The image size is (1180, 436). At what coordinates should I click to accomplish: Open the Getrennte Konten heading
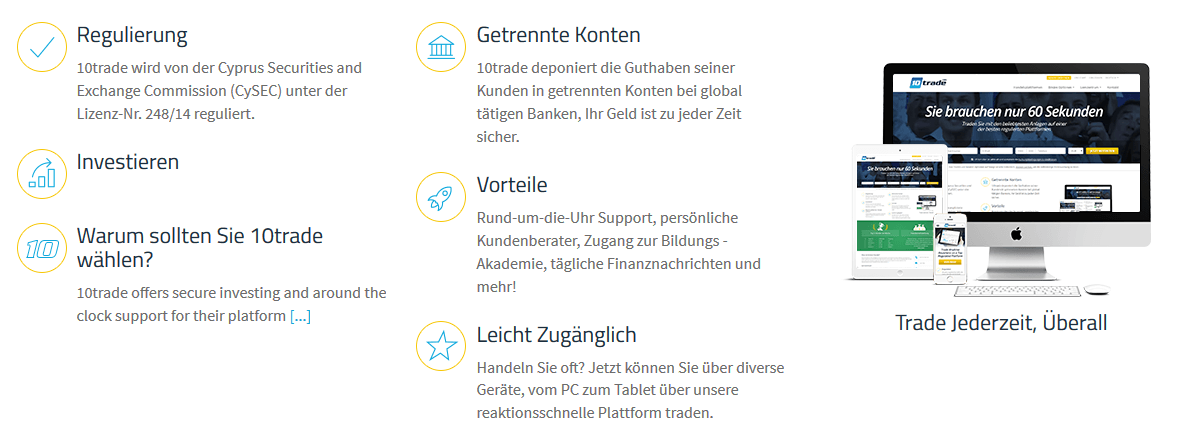click(x=558, y=35)
